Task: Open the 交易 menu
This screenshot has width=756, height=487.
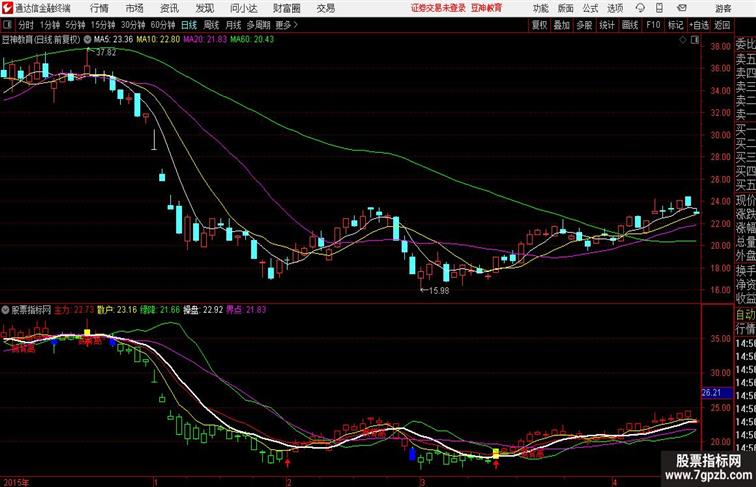Action: [x=325, y=8]
